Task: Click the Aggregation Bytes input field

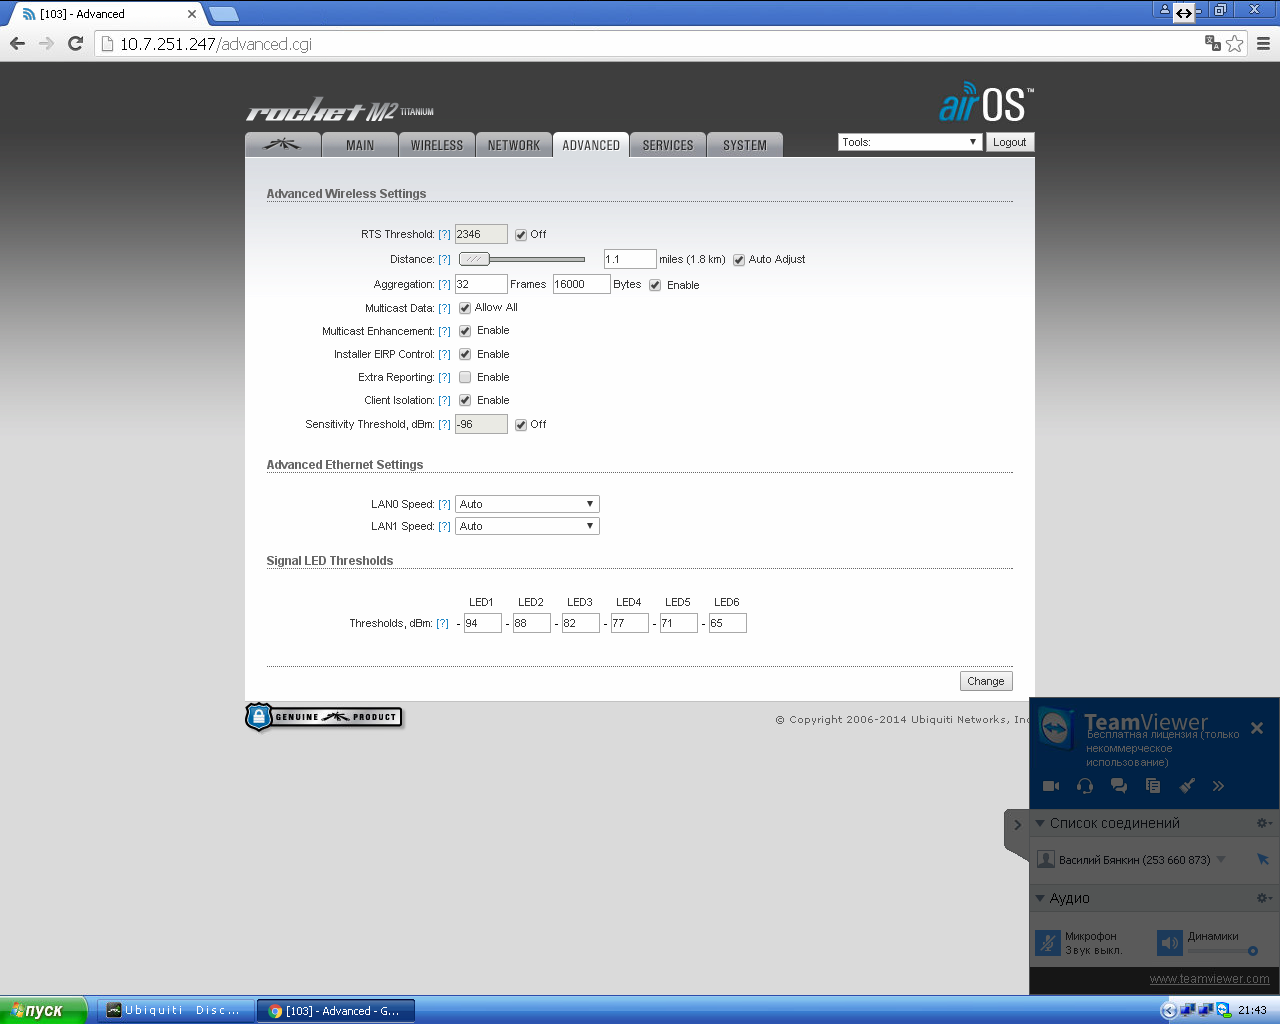Action: tap(581, 284)
